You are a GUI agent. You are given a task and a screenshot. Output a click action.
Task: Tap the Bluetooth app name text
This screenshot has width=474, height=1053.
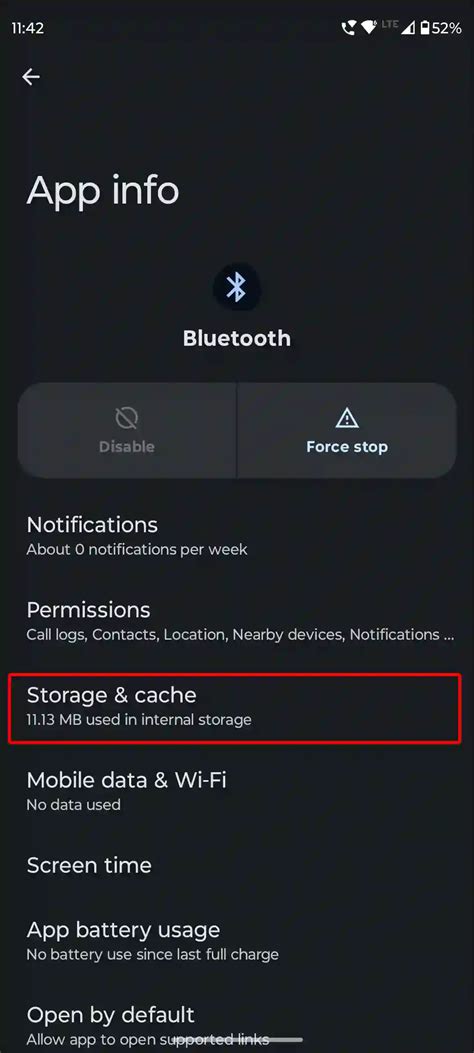click(x=237, y=338)
